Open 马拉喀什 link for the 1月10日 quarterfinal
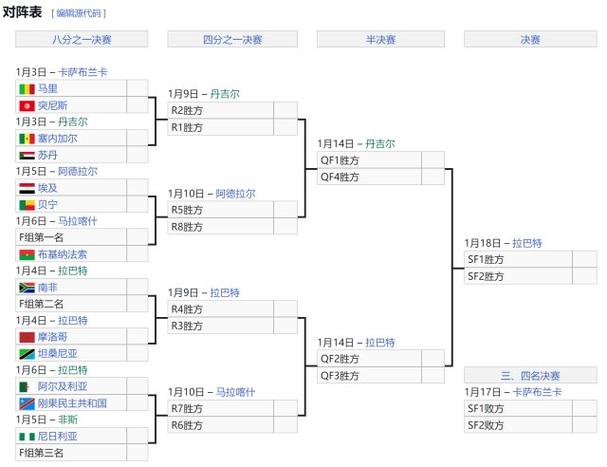 pyautogui.click(x=235, y=391)
